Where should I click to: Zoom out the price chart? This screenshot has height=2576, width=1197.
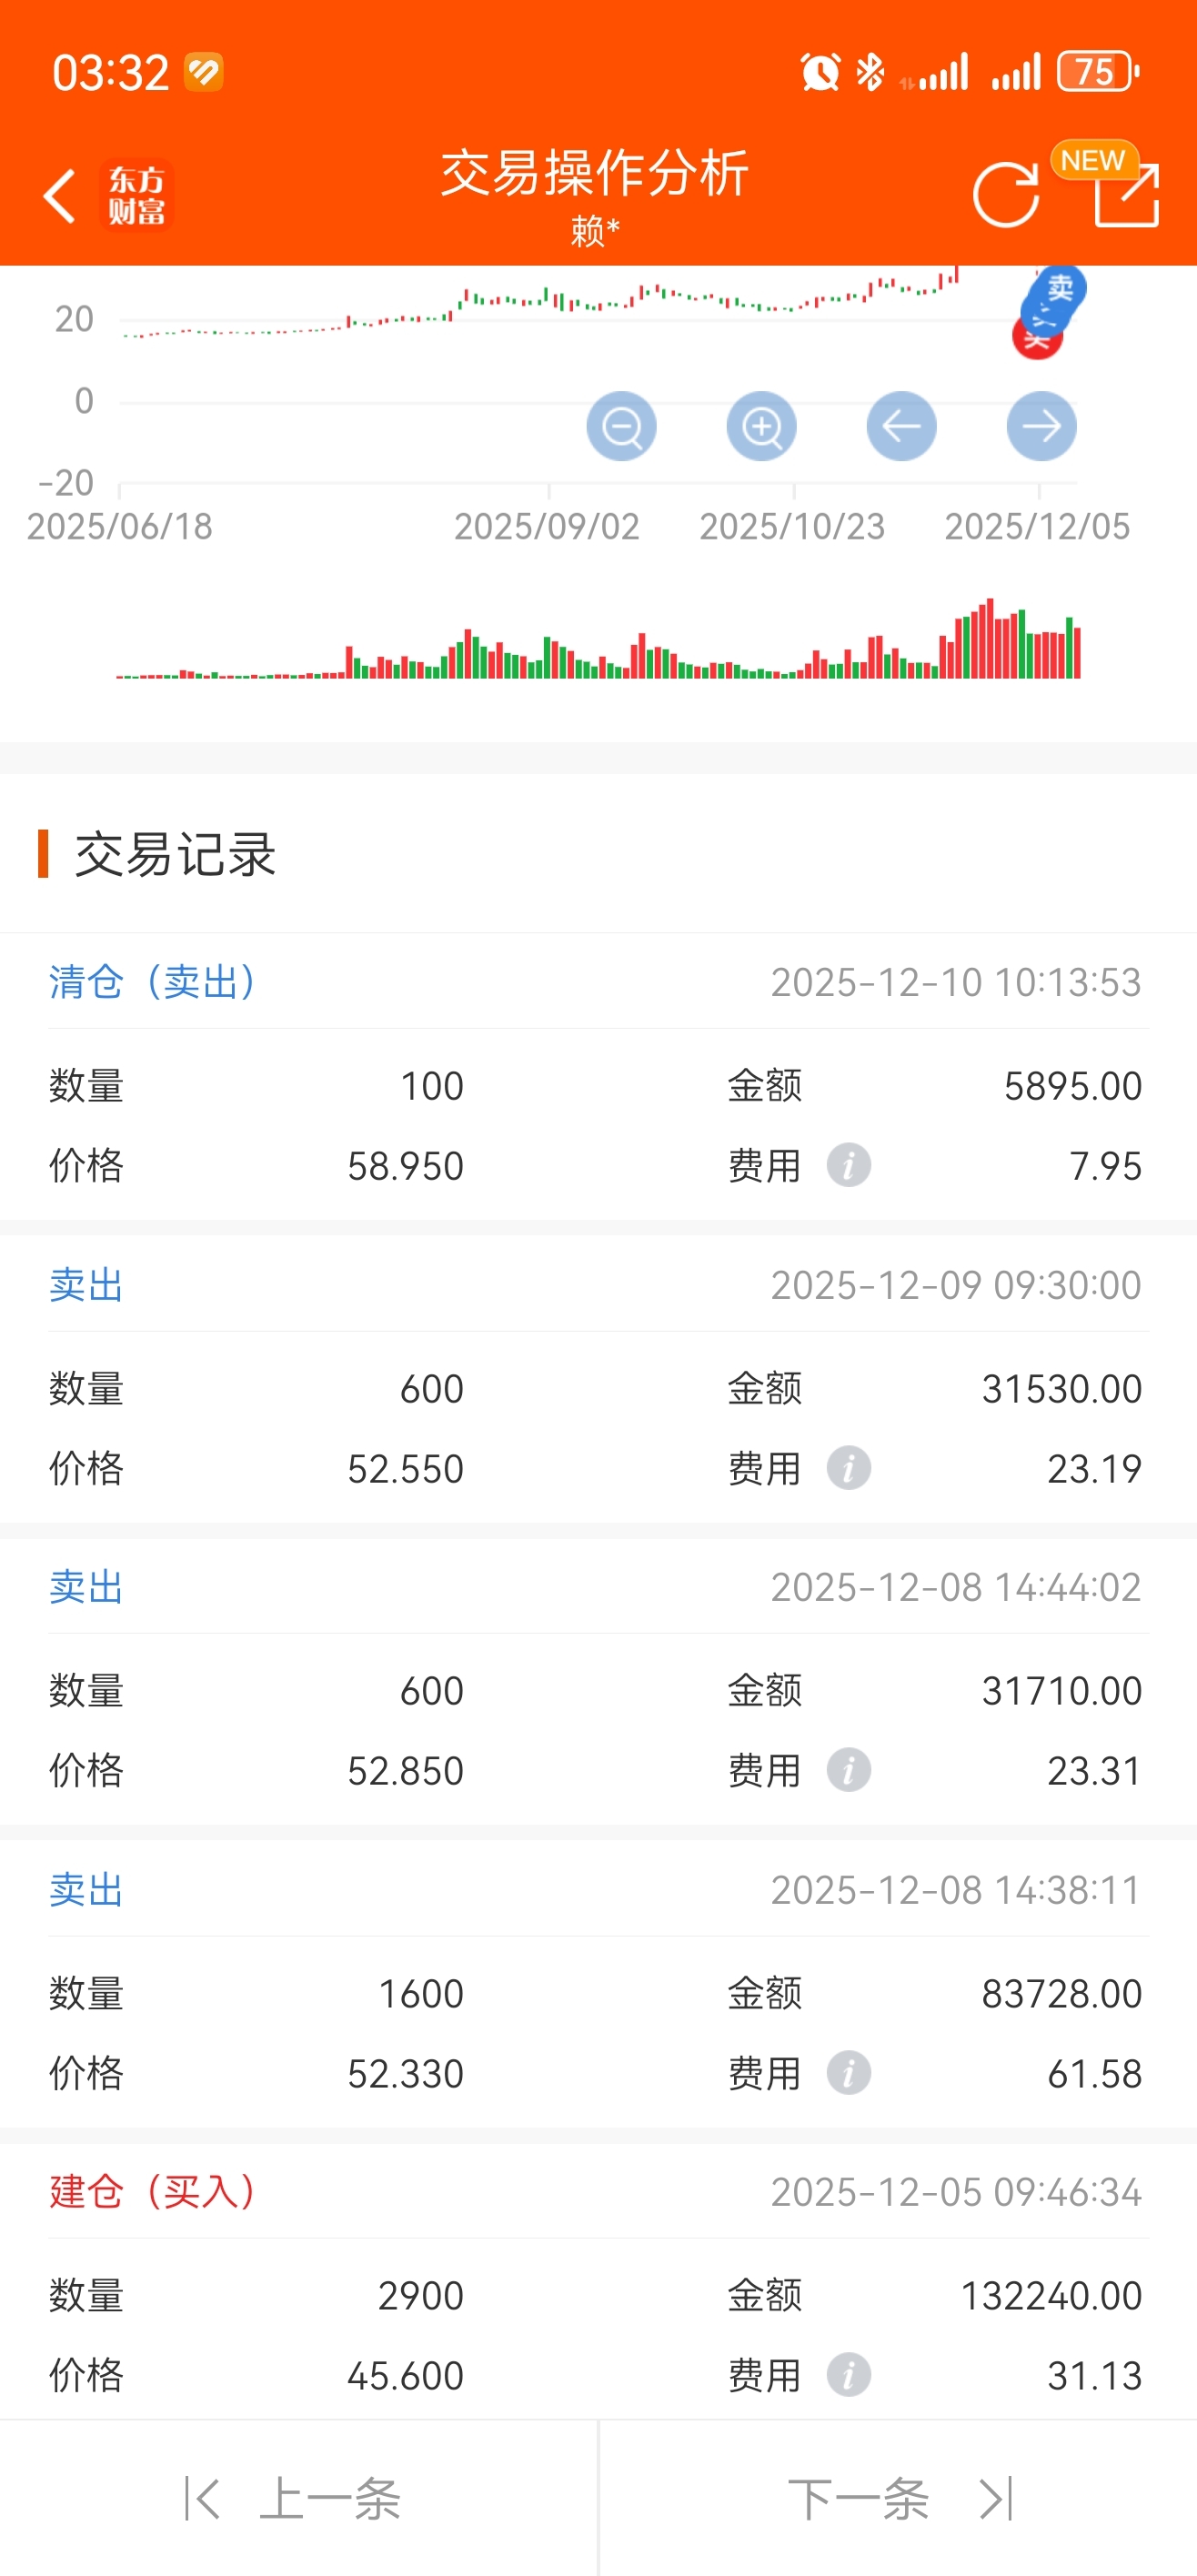[x=621, y=427]
